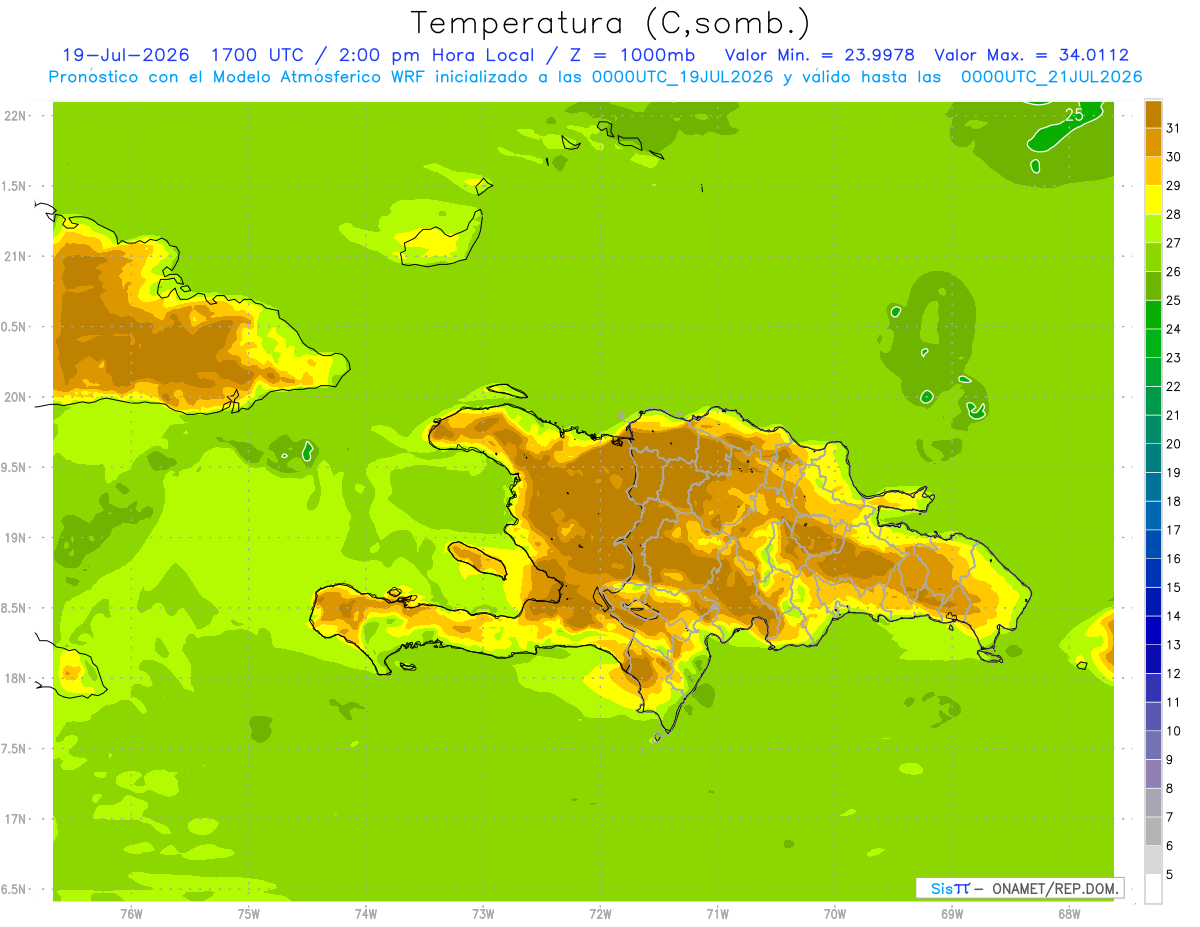This screenshot has width=1200, height=927.
Task: Click the "30" legend value
Action: tap(1174, 157)
